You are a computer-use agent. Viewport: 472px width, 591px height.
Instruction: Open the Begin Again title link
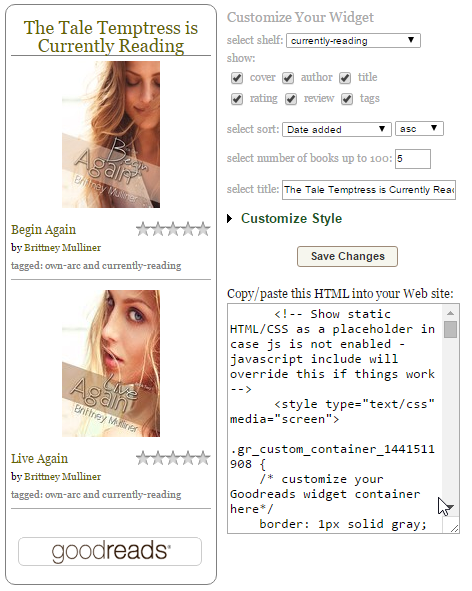pyautogui.click(x=43, y=230)
